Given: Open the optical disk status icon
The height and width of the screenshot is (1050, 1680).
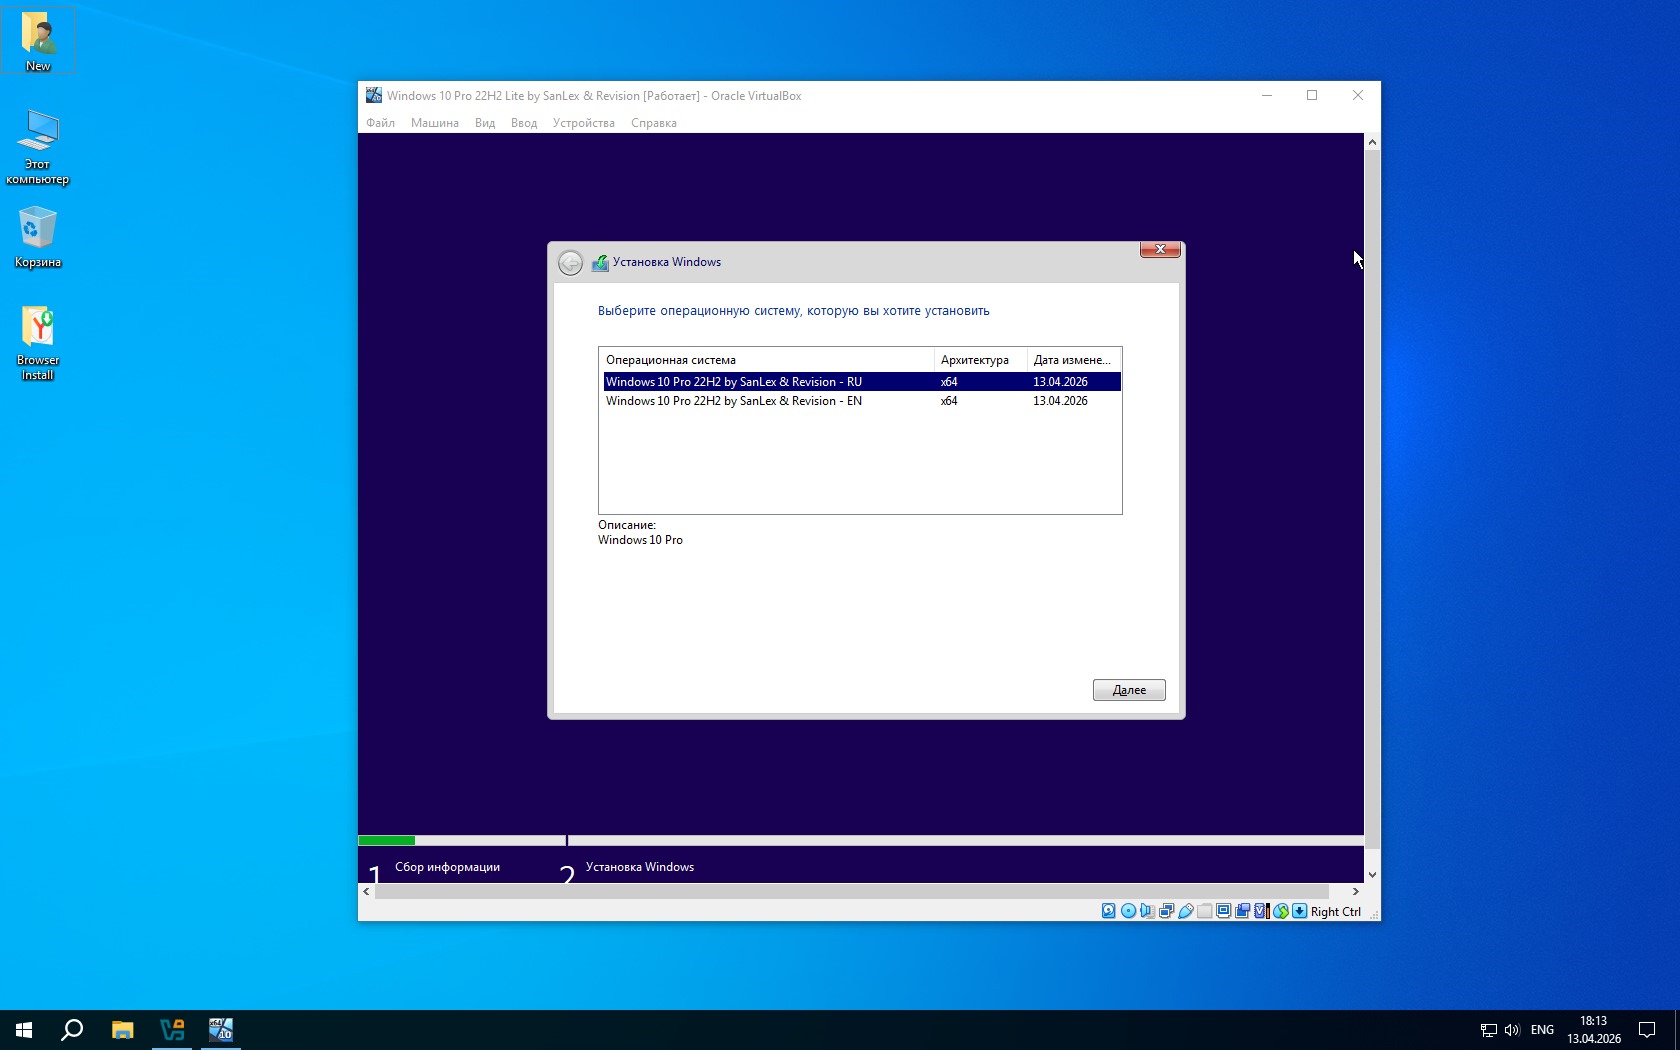Looking at the screenshot, I should point(1128,911).
